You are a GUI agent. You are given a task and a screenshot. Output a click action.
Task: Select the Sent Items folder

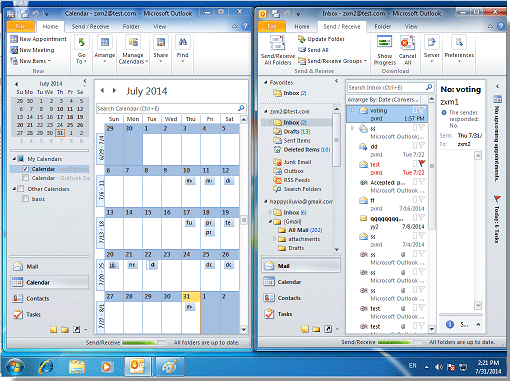click(292, 141)
